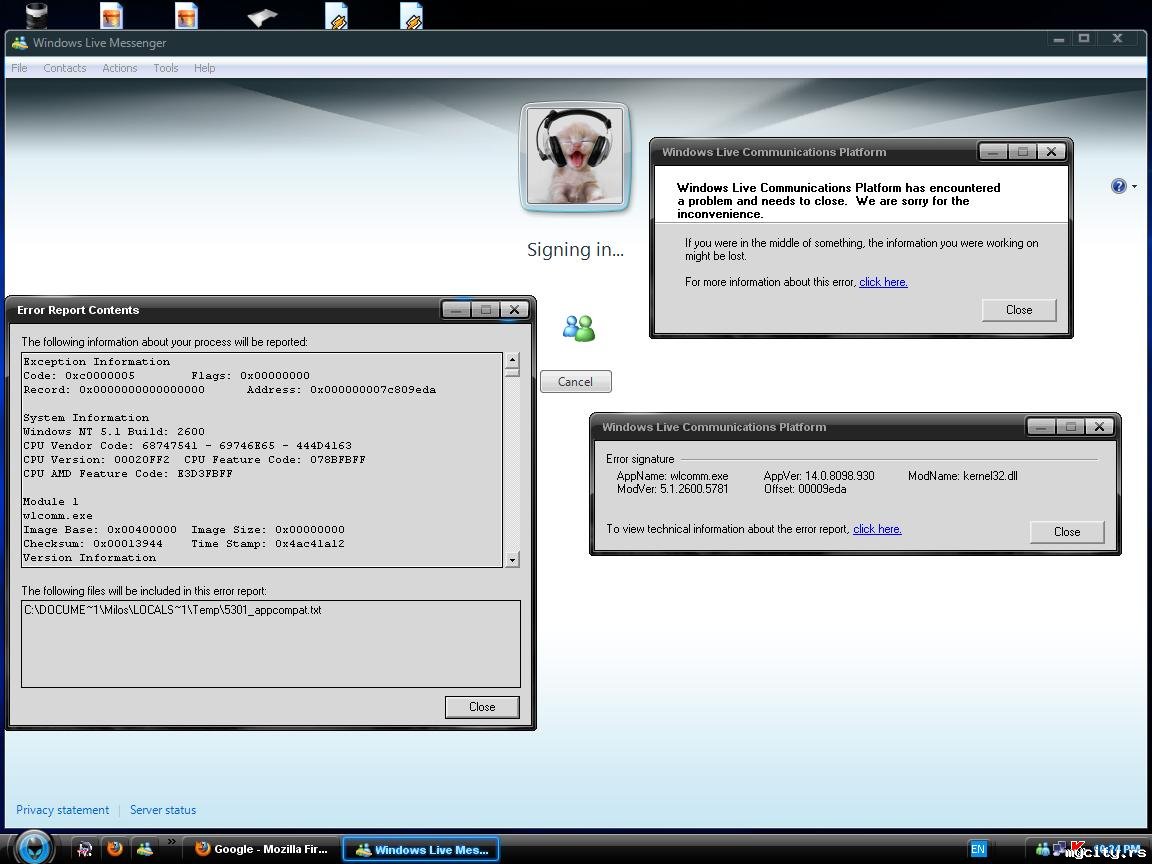Close the Error Report Contents window via X
1152x864 pixels.
(514, 310)
